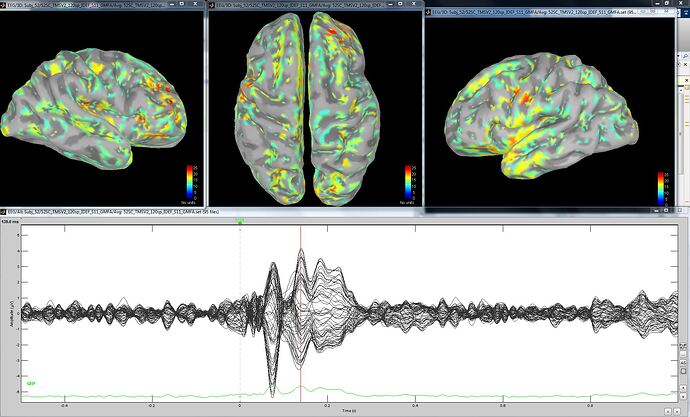Click the title bar of the right brain window
Viewport: 690px width, 417px height.
pos(550,12)
